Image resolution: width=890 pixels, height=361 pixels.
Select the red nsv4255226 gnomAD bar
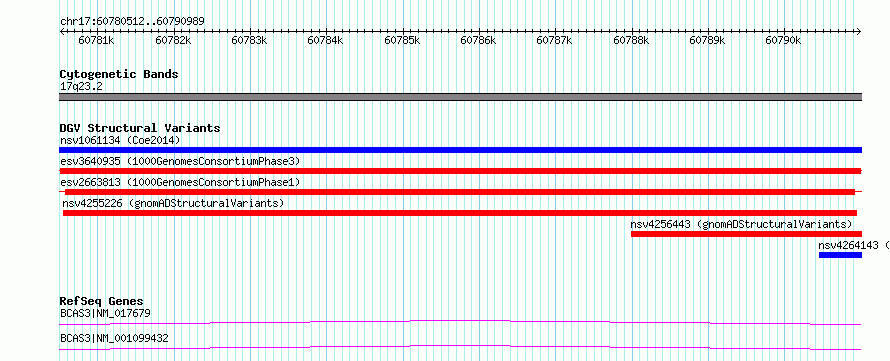460,213
